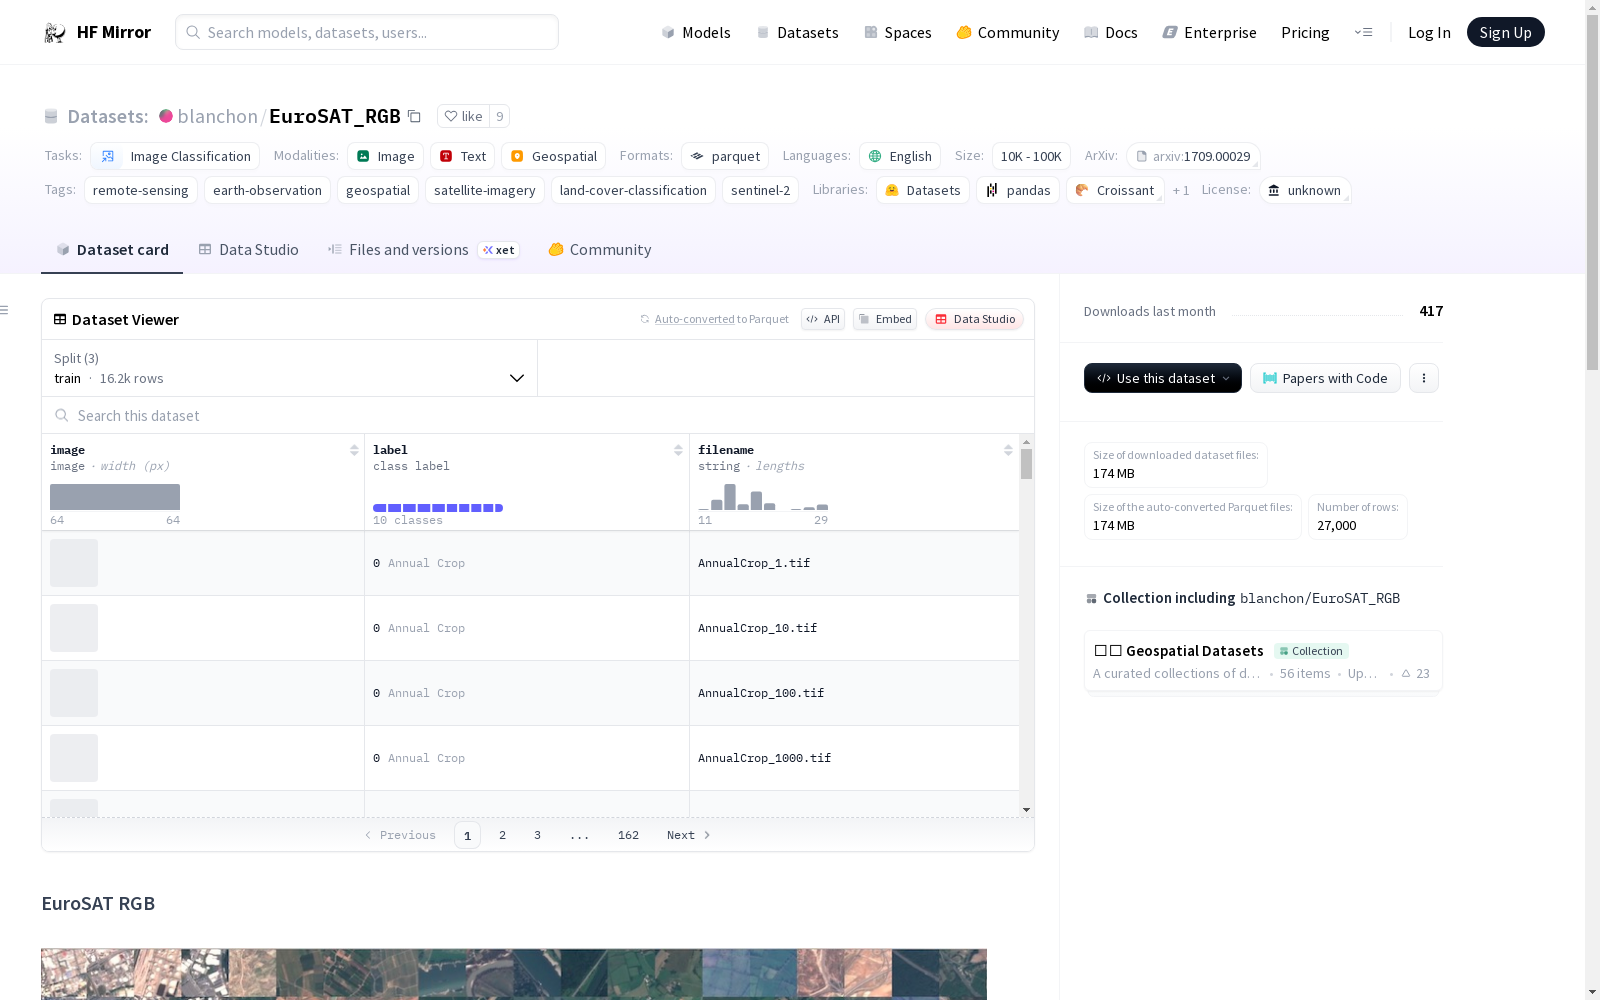Click the land-cover-classification tag
The width and height of the screenshot is (1600, 1000).
click(x=633, y=190)
